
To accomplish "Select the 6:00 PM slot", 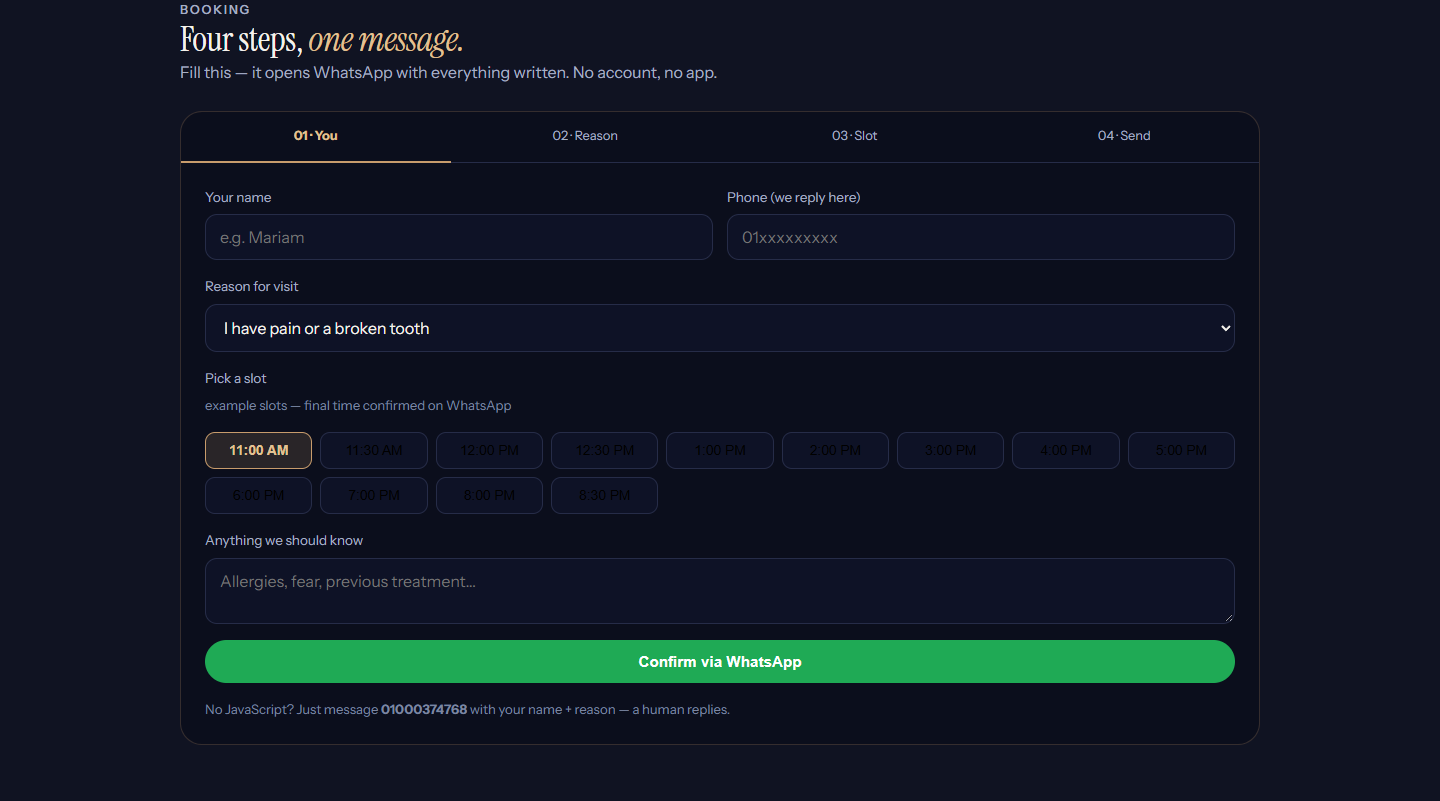I will (x=258, y=495).
